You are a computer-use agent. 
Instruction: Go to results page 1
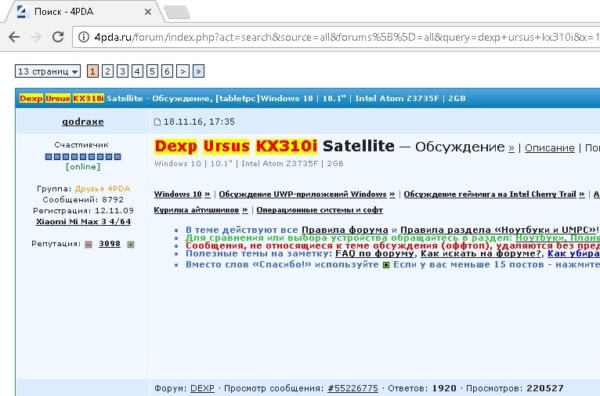[93, 71]
